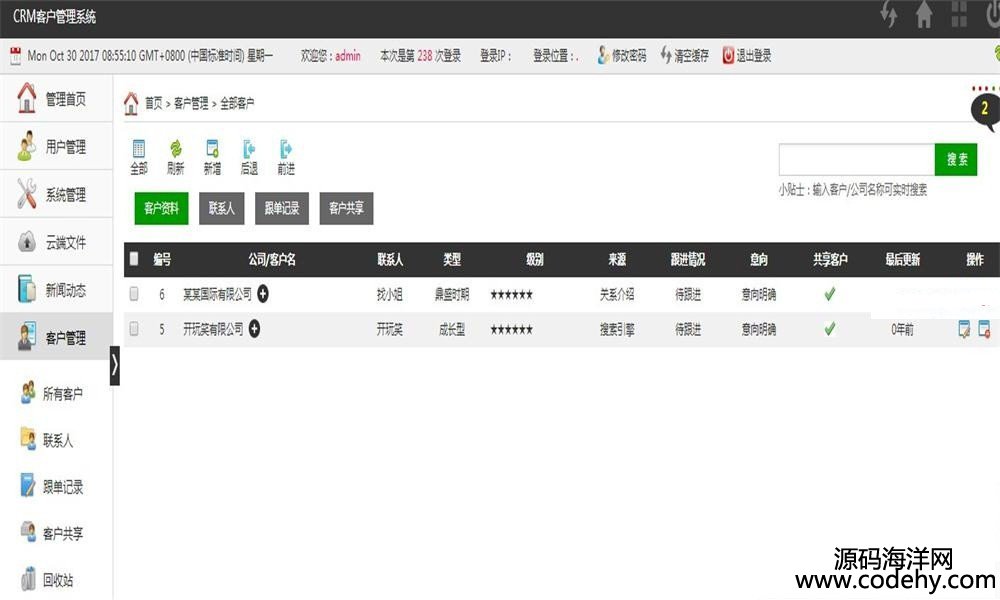The width and height of the screenshot is (1000, 600).
Task: Click the green 搜索 button
Action: click(956, 159)
